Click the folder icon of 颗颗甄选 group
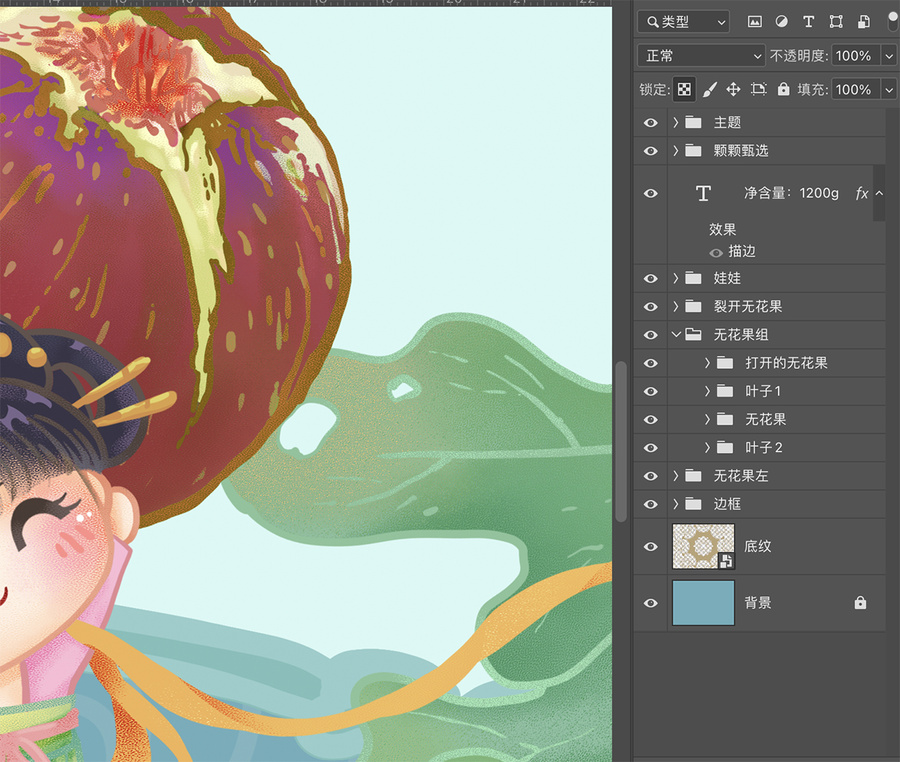Image resolution: width=900 pixels, height=762 pixels. pyautogui.click(x=693, y=150)
